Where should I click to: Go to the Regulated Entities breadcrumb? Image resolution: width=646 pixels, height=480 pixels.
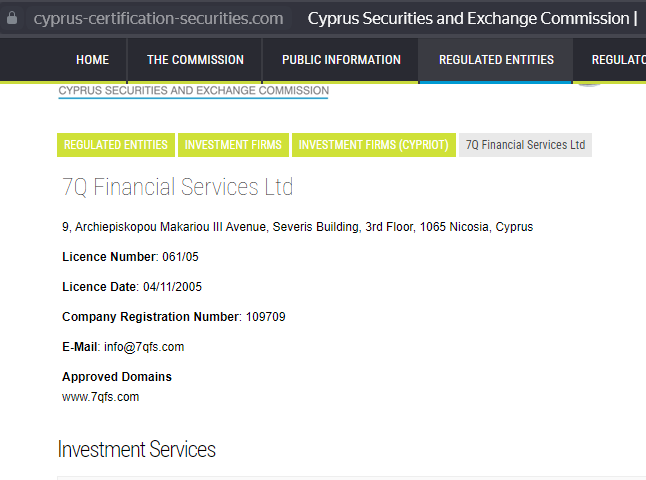116,145
